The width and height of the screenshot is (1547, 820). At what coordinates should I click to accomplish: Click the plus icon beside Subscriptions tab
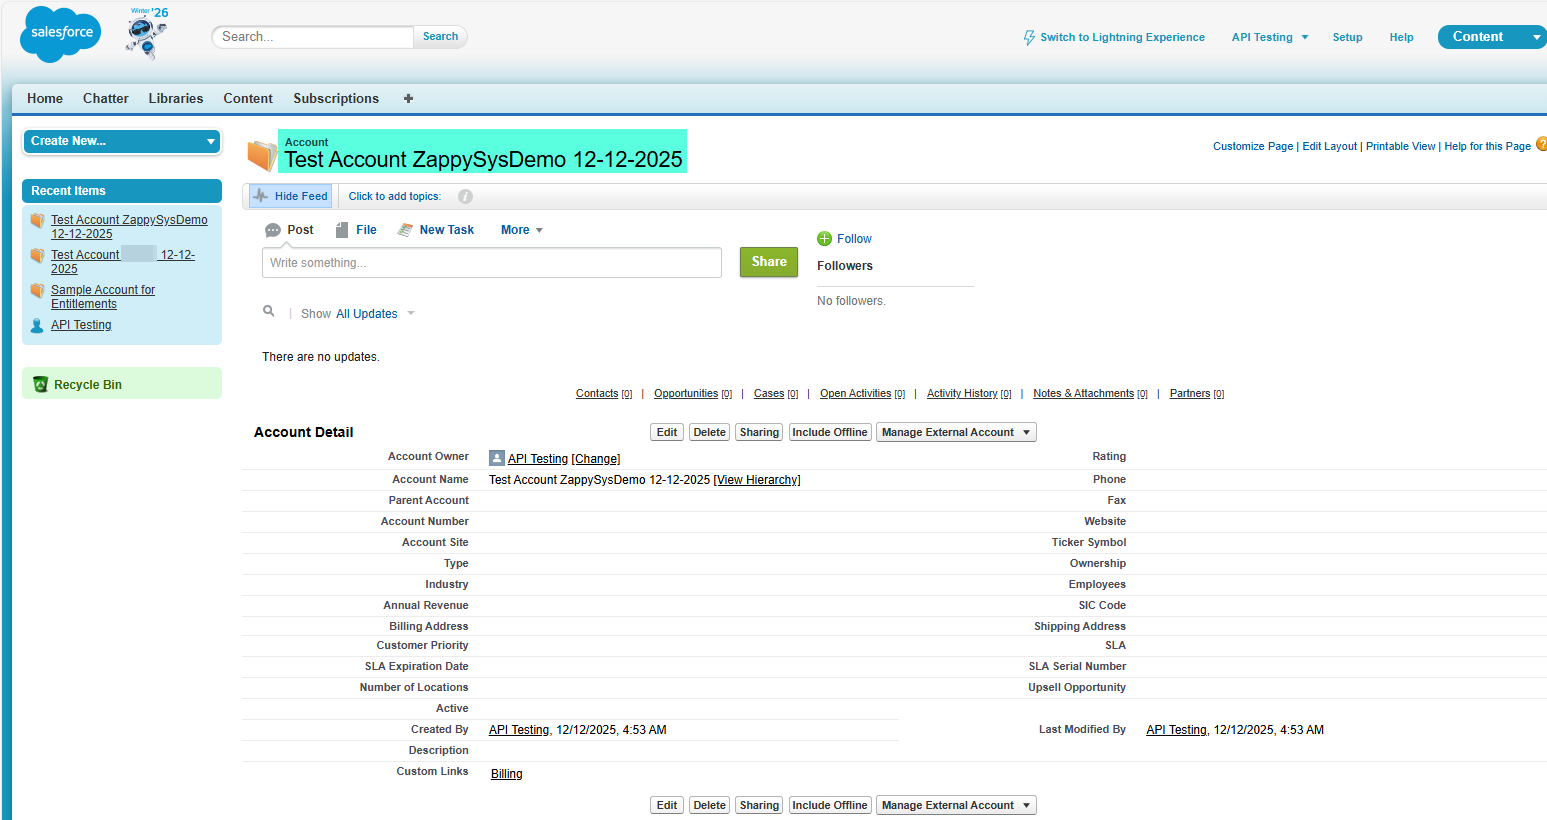(408, 98)
